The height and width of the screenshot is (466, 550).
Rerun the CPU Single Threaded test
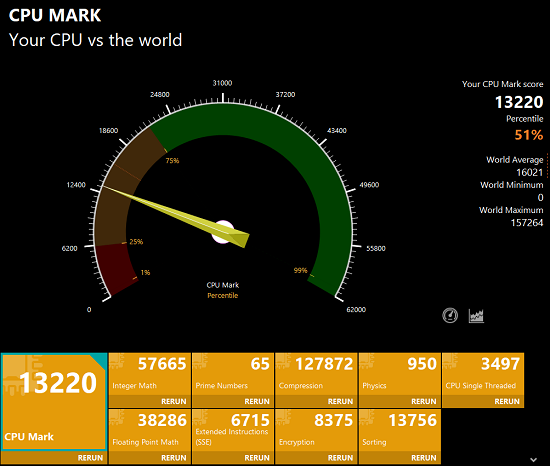click(x=507, y=401)
